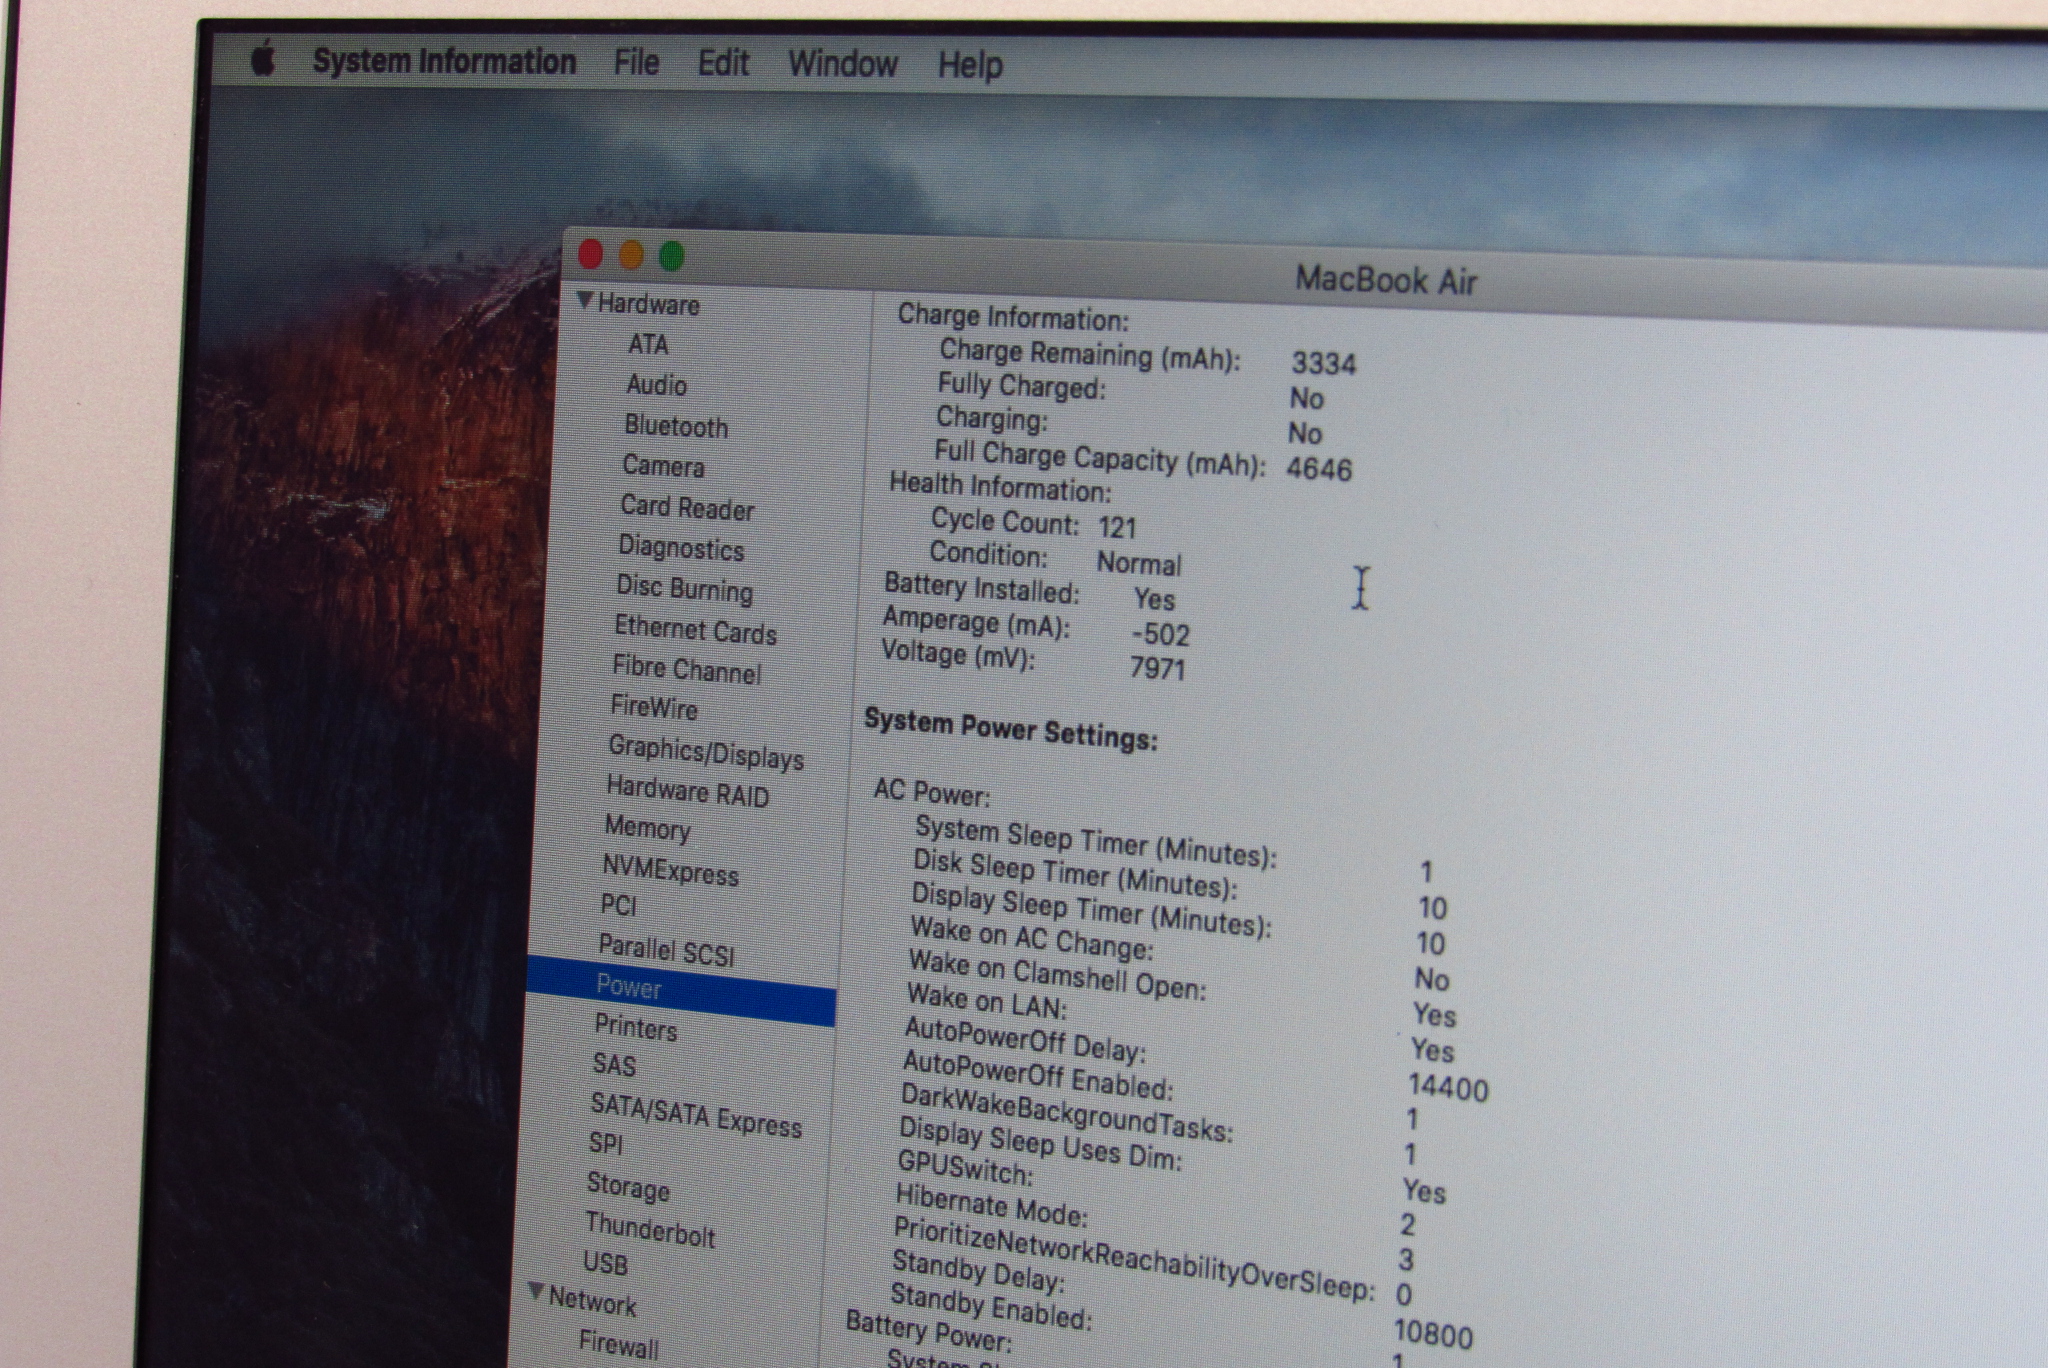
Task: Select Graphics/Displays in the sidebar
Action: tap(706, 752)
